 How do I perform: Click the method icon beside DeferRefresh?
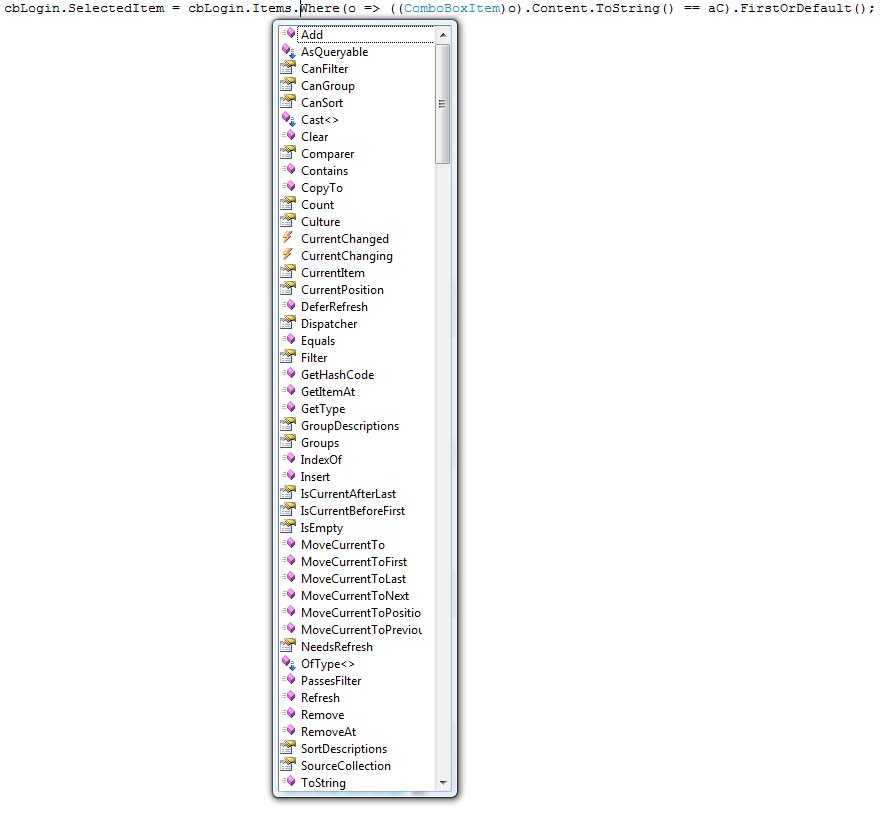tap(289, 306)
